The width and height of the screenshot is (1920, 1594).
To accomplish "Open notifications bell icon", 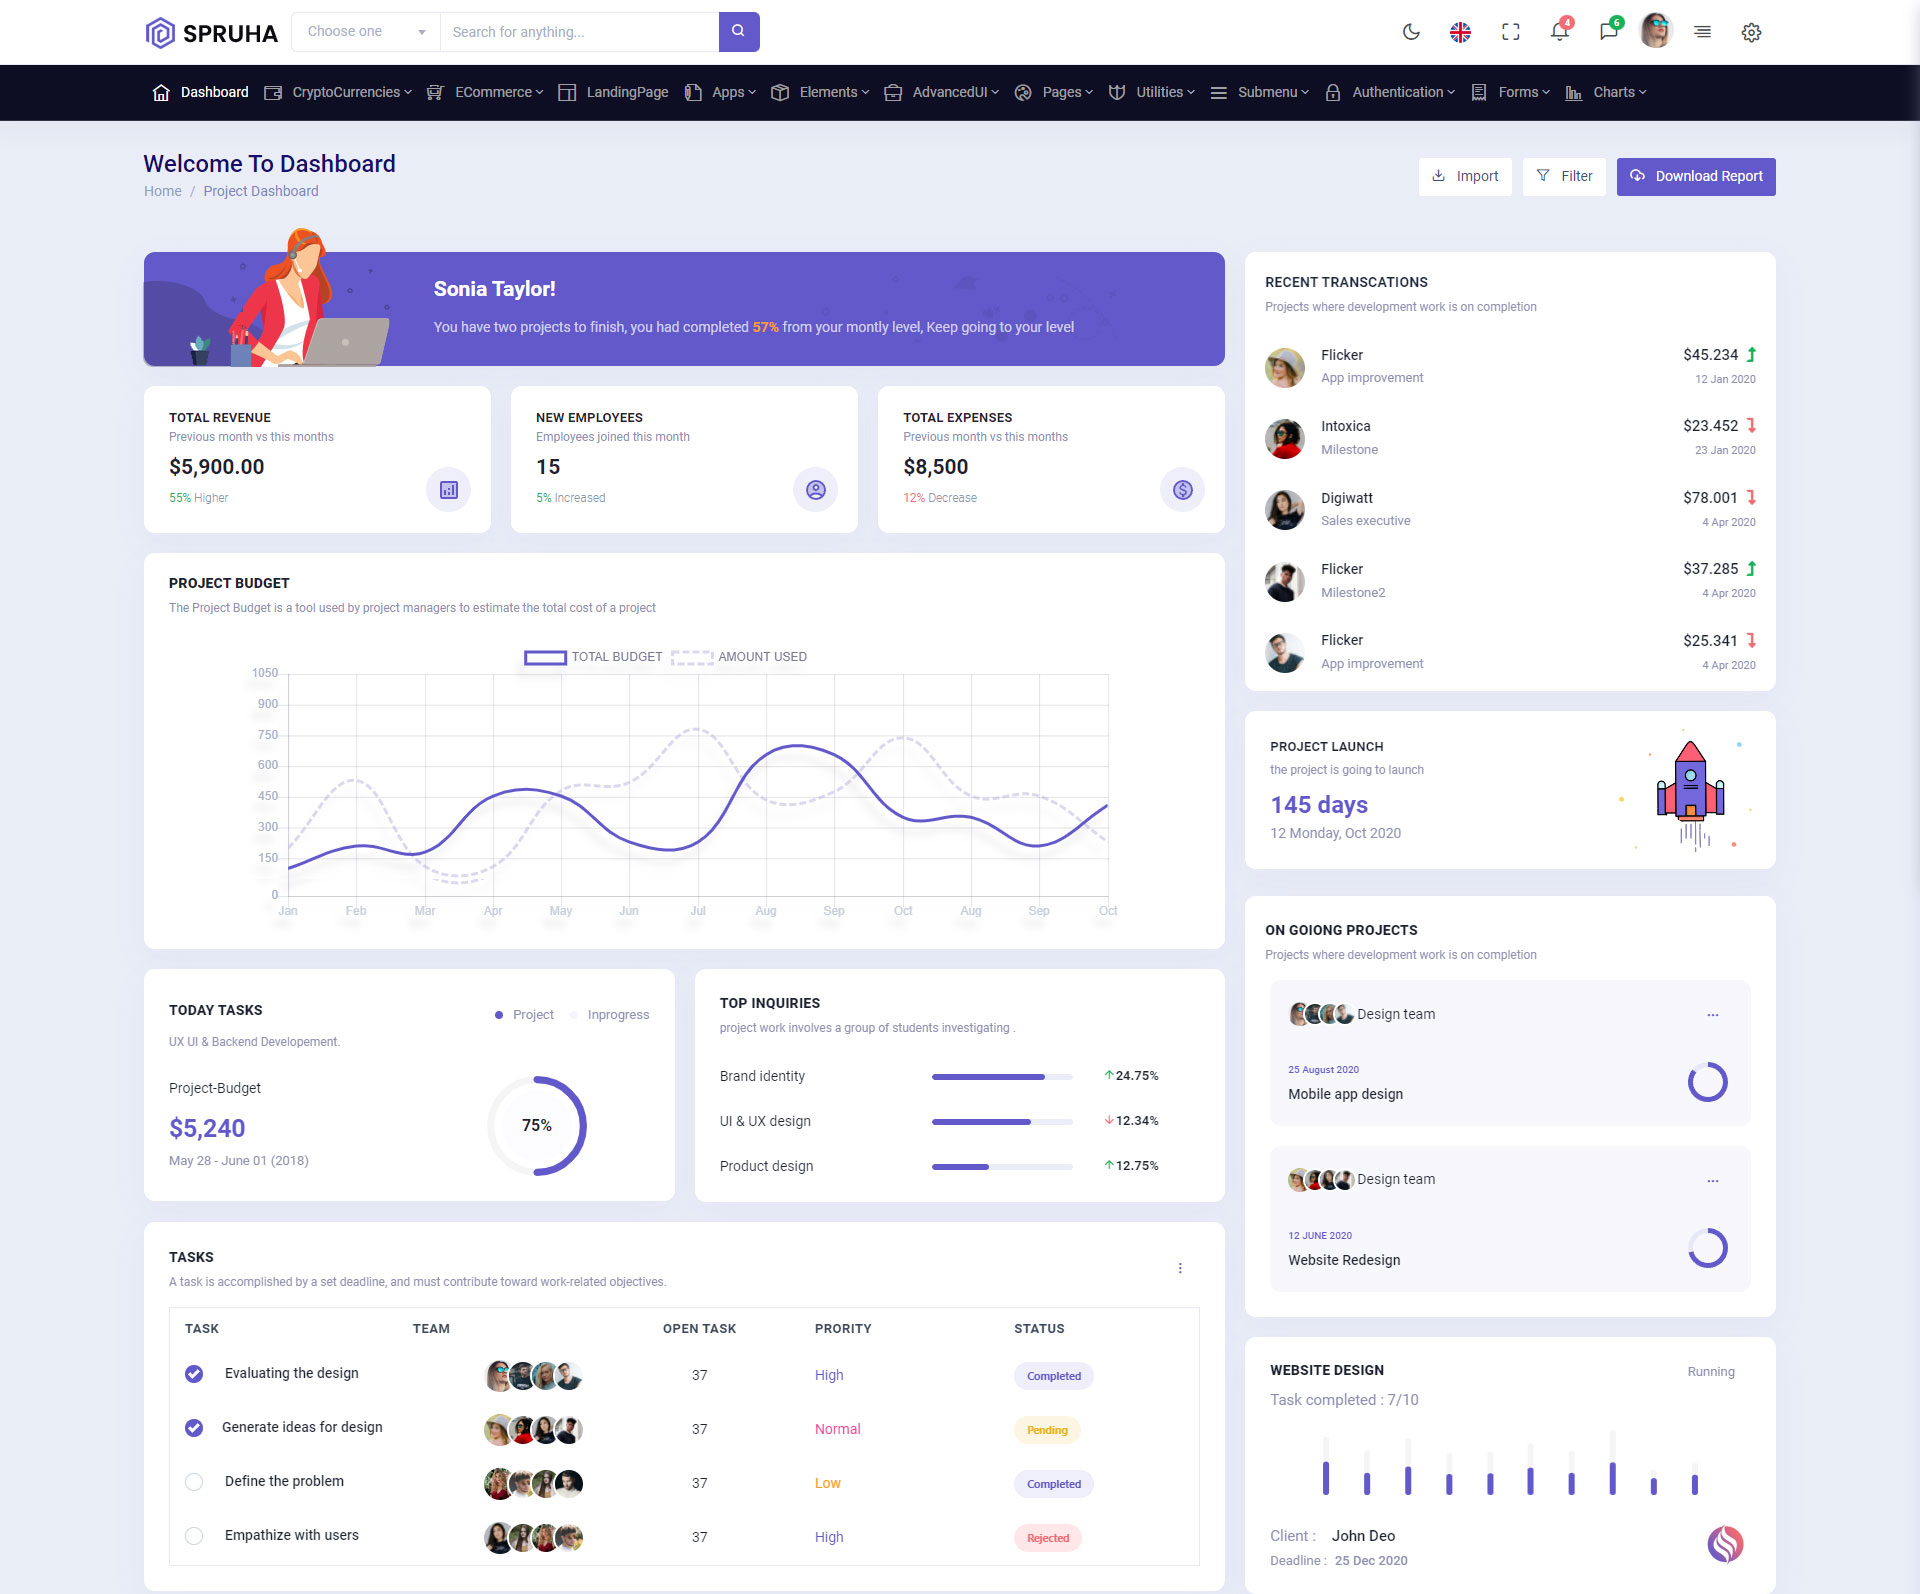I will click(1559, 32).
